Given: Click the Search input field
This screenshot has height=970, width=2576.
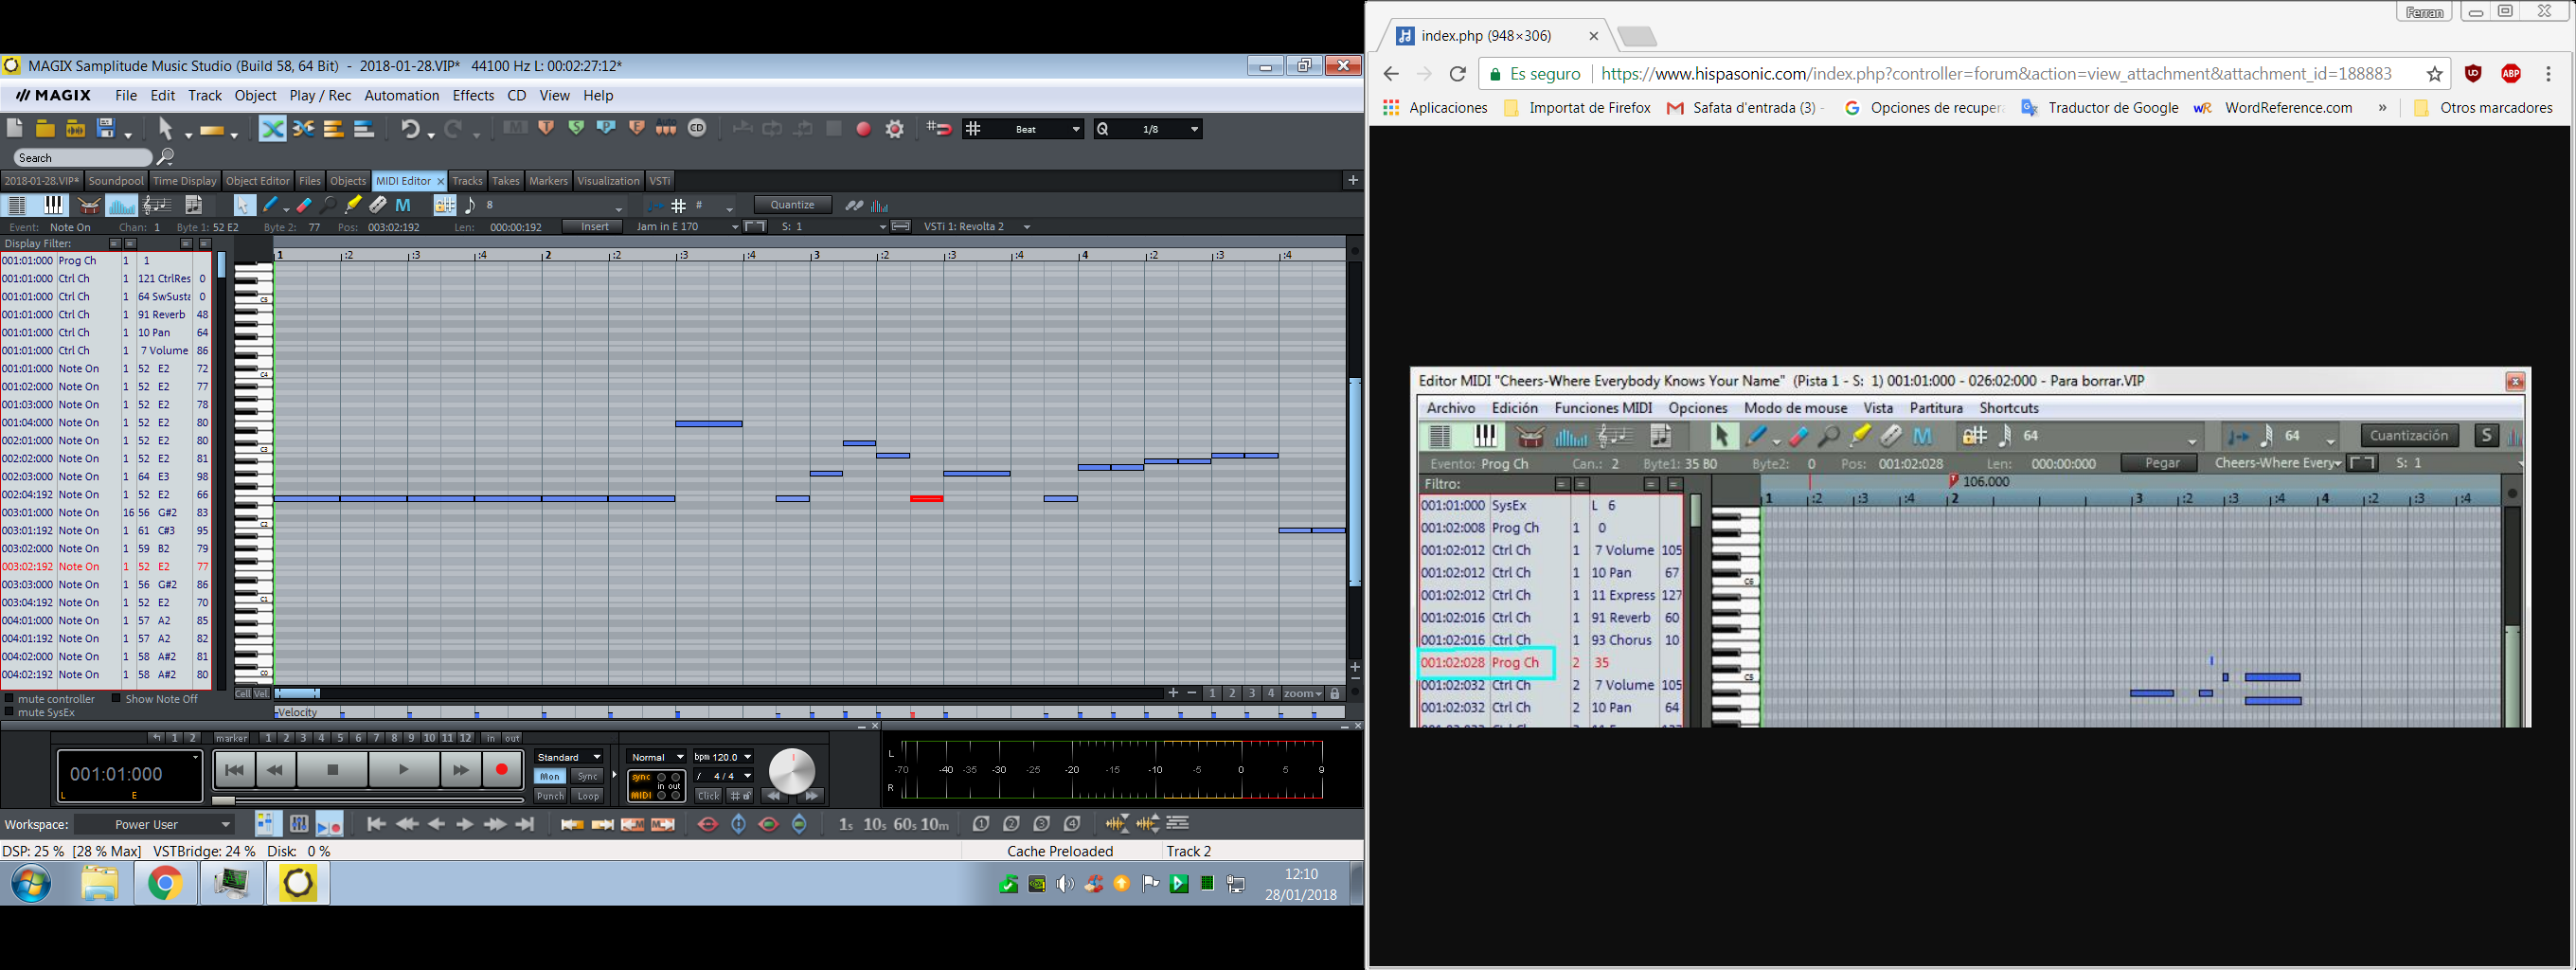Looking at the screenshot, I should [82, 158].
